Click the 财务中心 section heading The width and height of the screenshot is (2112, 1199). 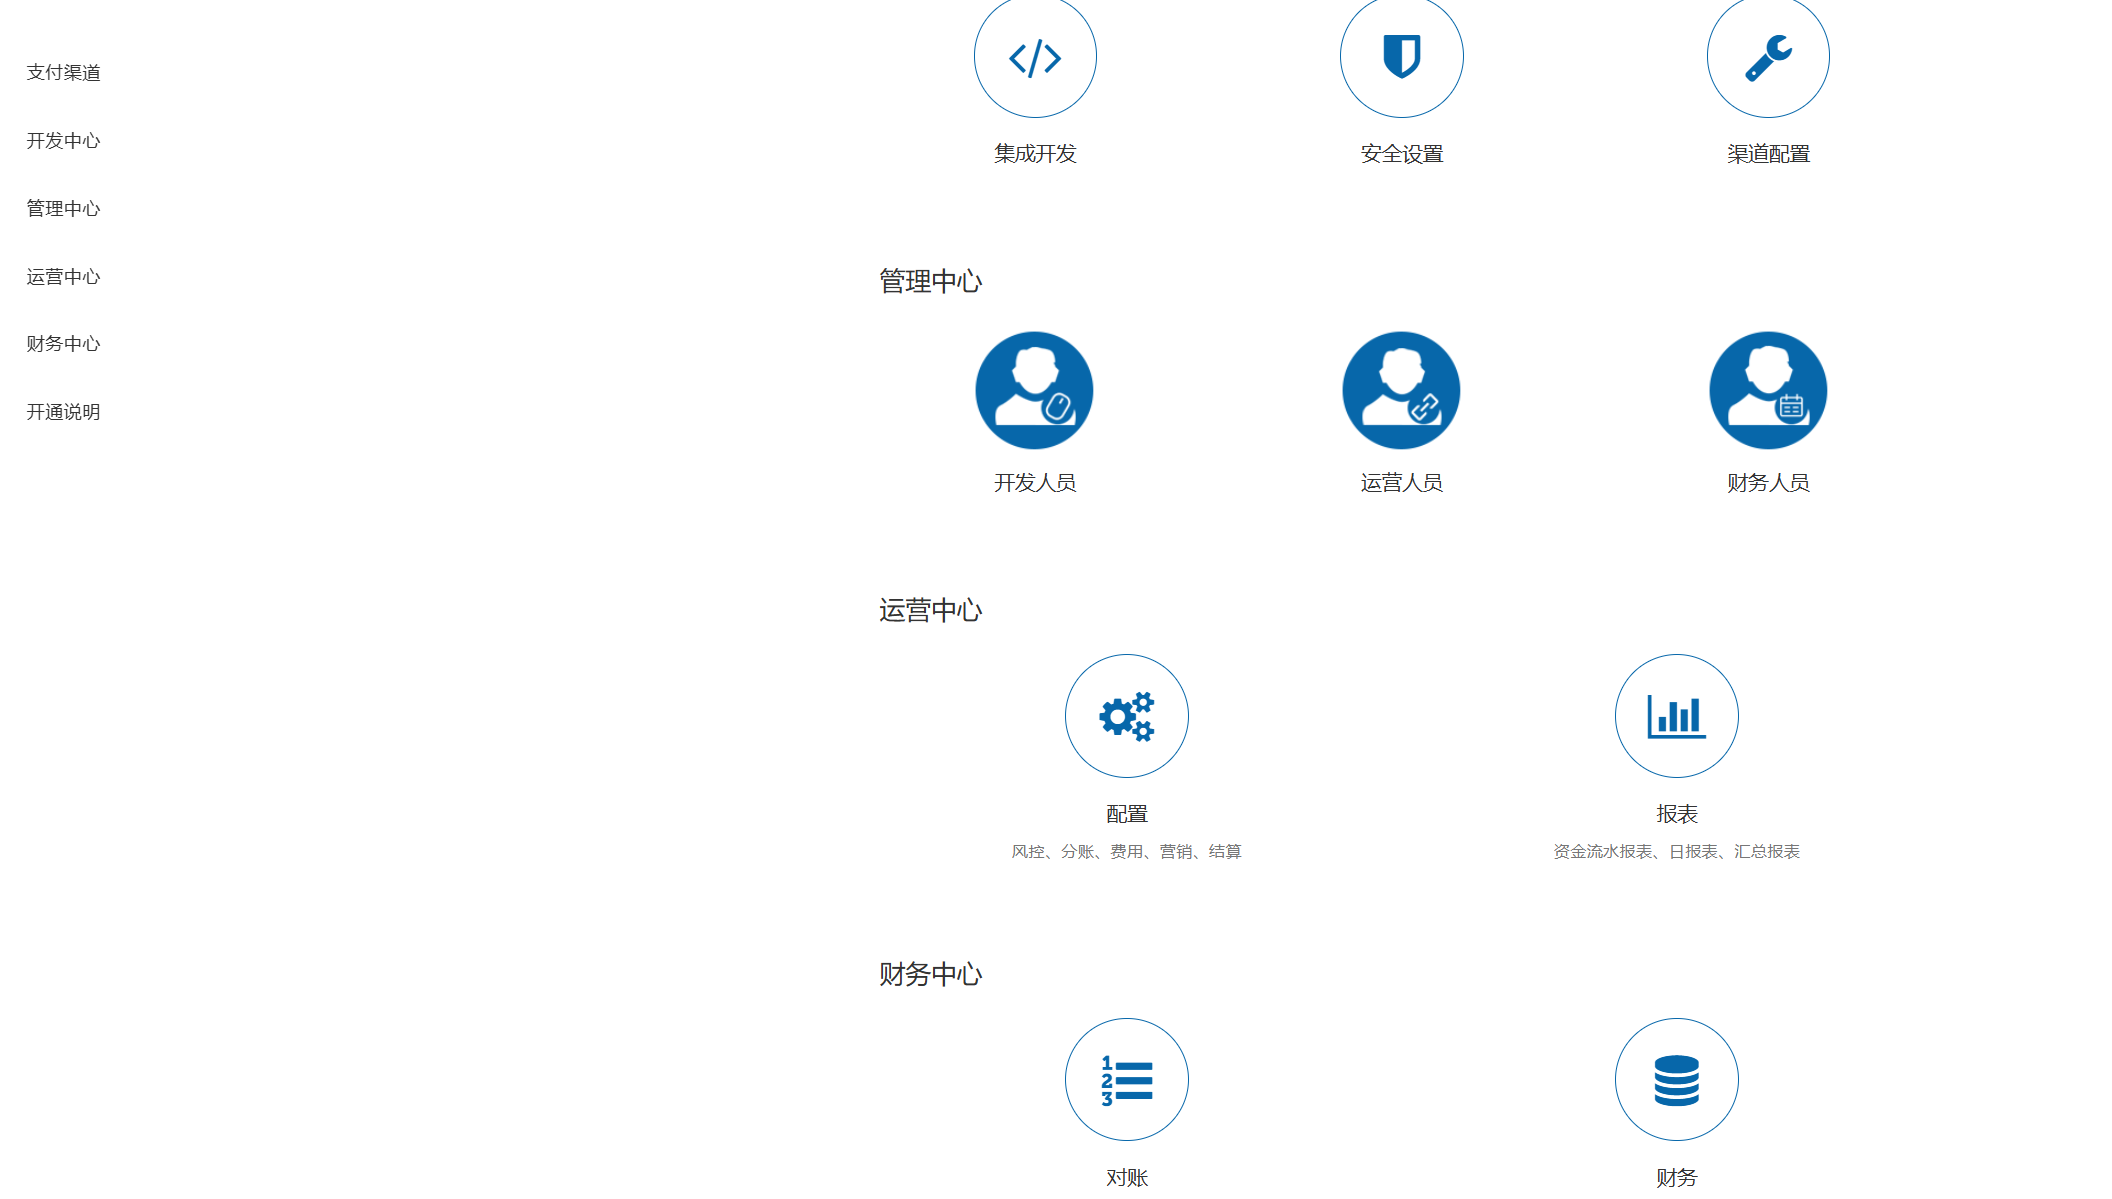tap(930, 973)
